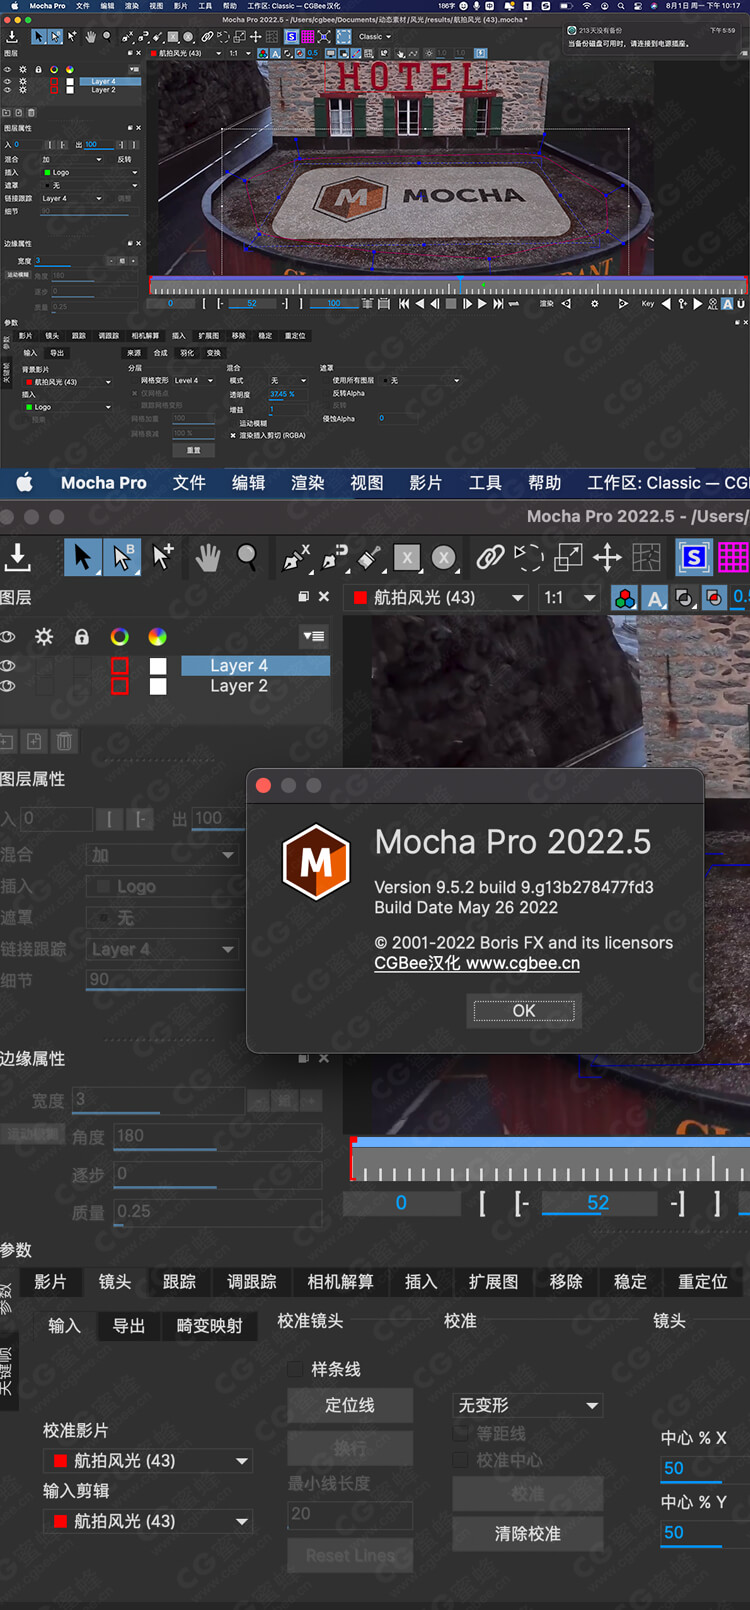Click the lock column icon in enlarged layers header
This screenshot has width=750, height=1610.
click(82, 637)
